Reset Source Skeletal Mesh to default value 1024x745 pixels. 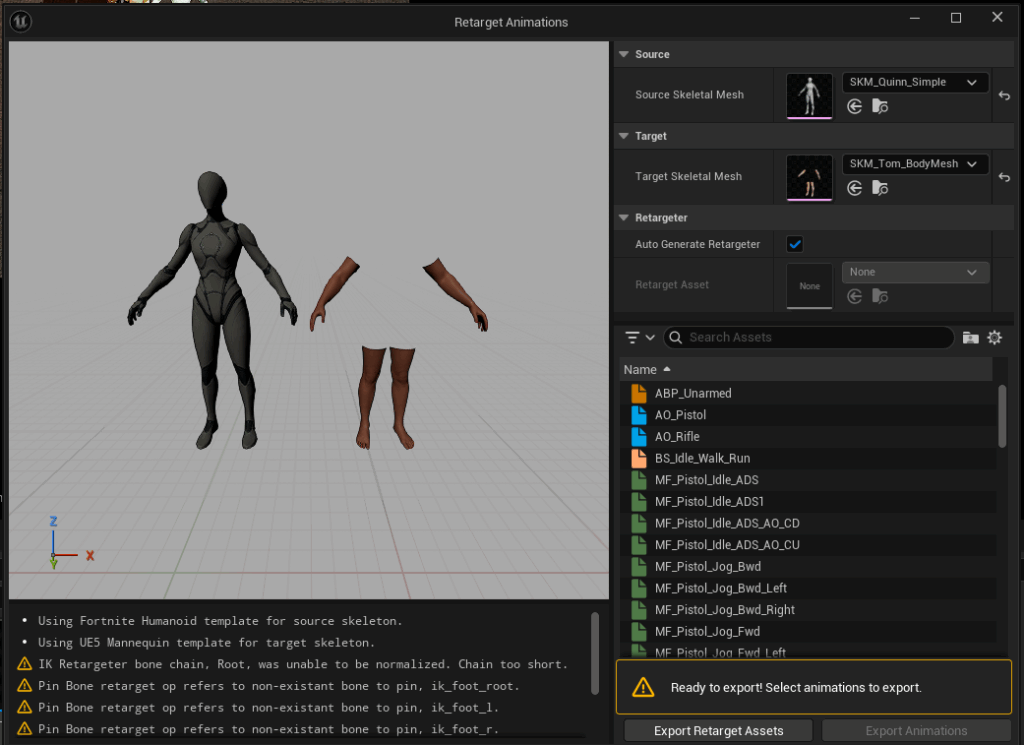1004,96
